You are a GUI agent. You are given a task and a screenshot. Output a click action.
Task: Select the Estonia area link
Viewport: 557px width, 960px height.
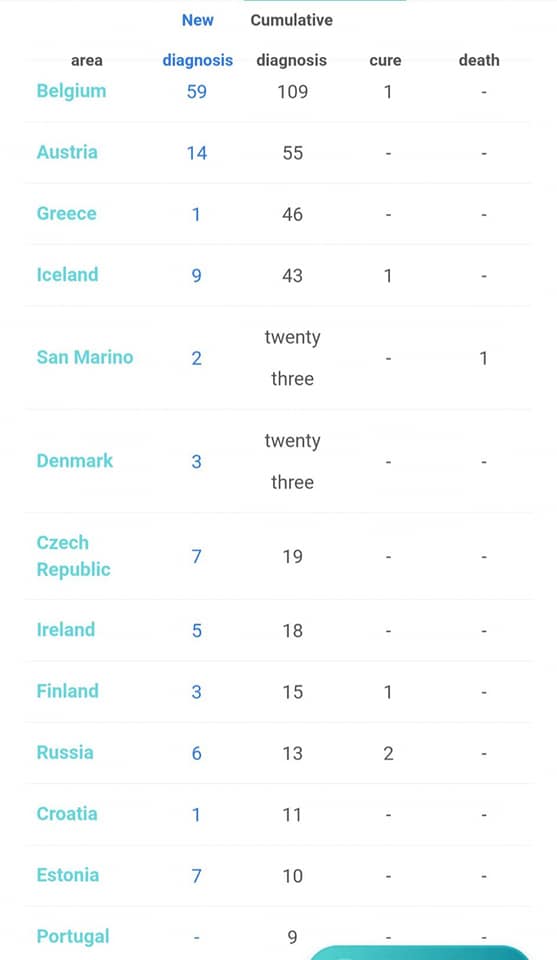(x=68, y=875)
